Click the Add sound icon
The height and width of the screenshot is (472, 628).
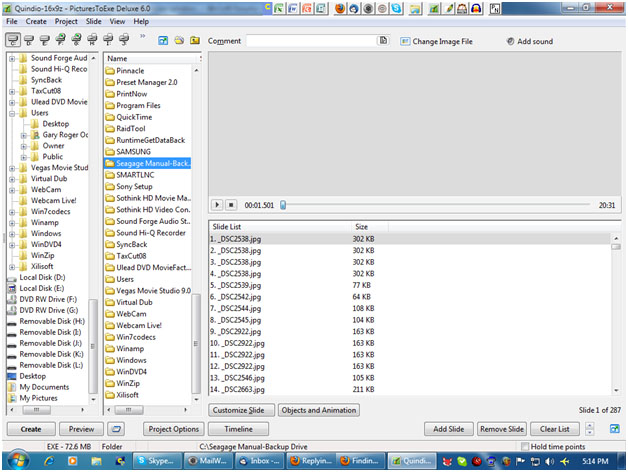click(510, 41)
